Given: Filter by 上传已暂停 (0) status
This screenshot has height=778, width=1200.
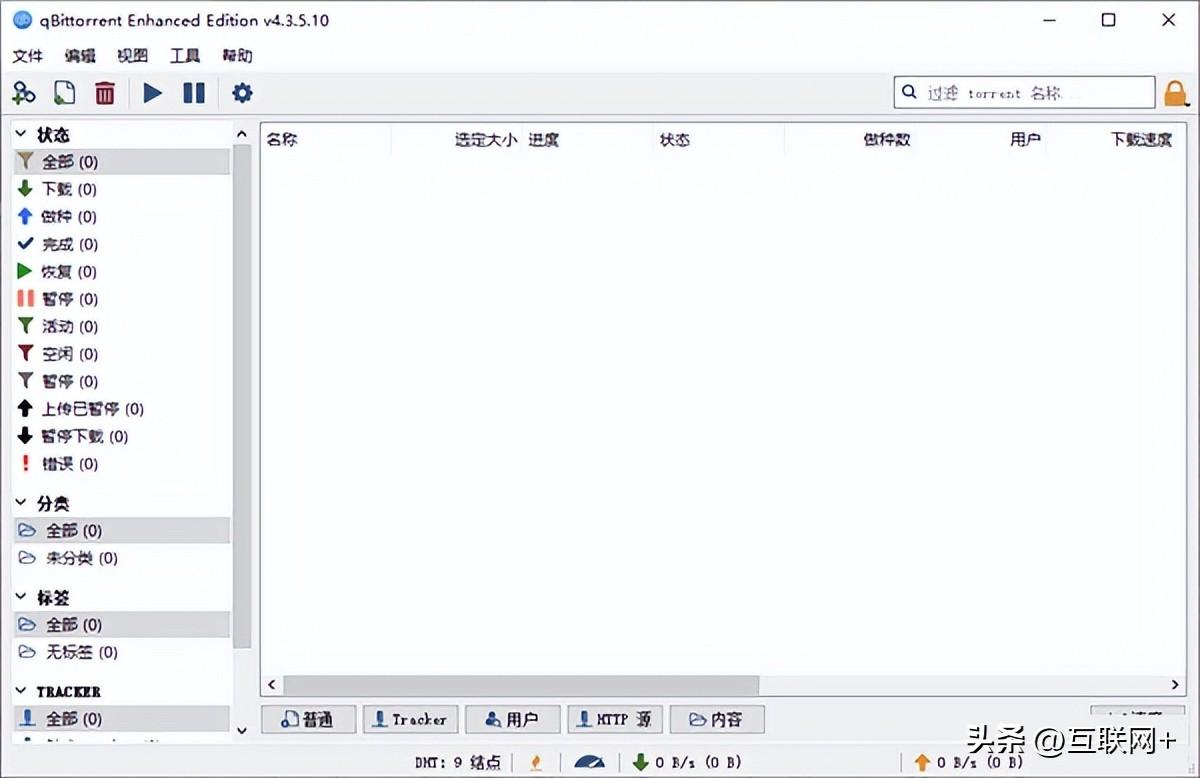Looking at the screenshot, I should (x=121, y=409).
